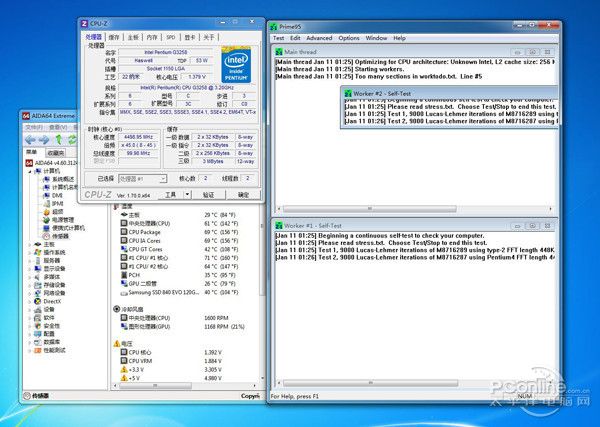
Task: Expand the 显示设备 node in AIDA64 tree
Action: point(30,269)
